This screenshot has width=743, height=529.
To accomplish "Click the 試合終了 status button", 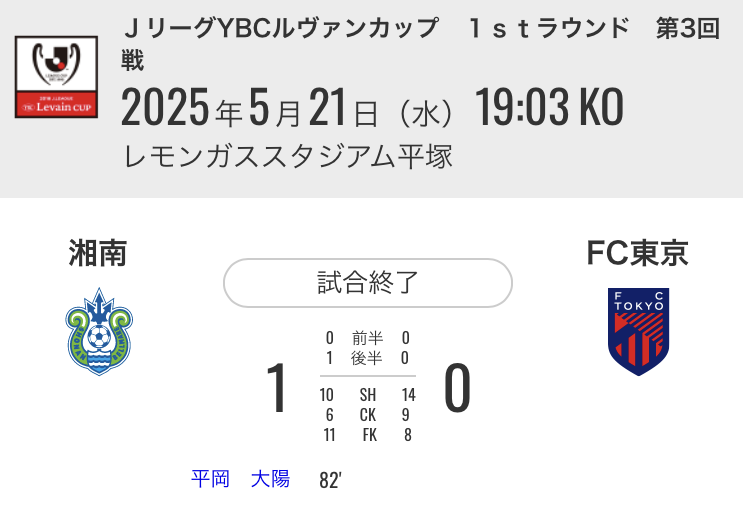I will 368,283.
